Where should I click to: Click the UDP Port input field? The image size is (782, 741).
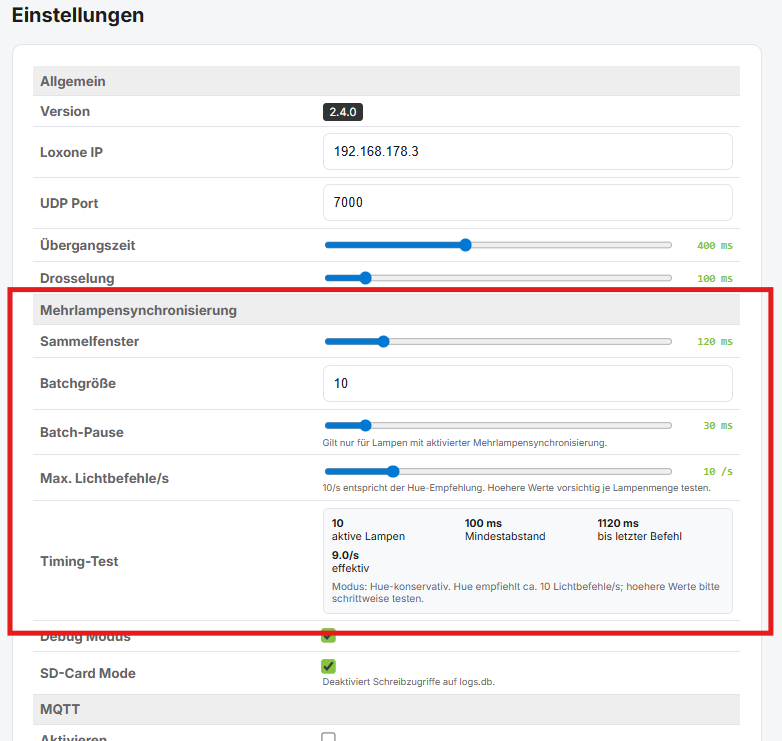[x=528, y=202]
